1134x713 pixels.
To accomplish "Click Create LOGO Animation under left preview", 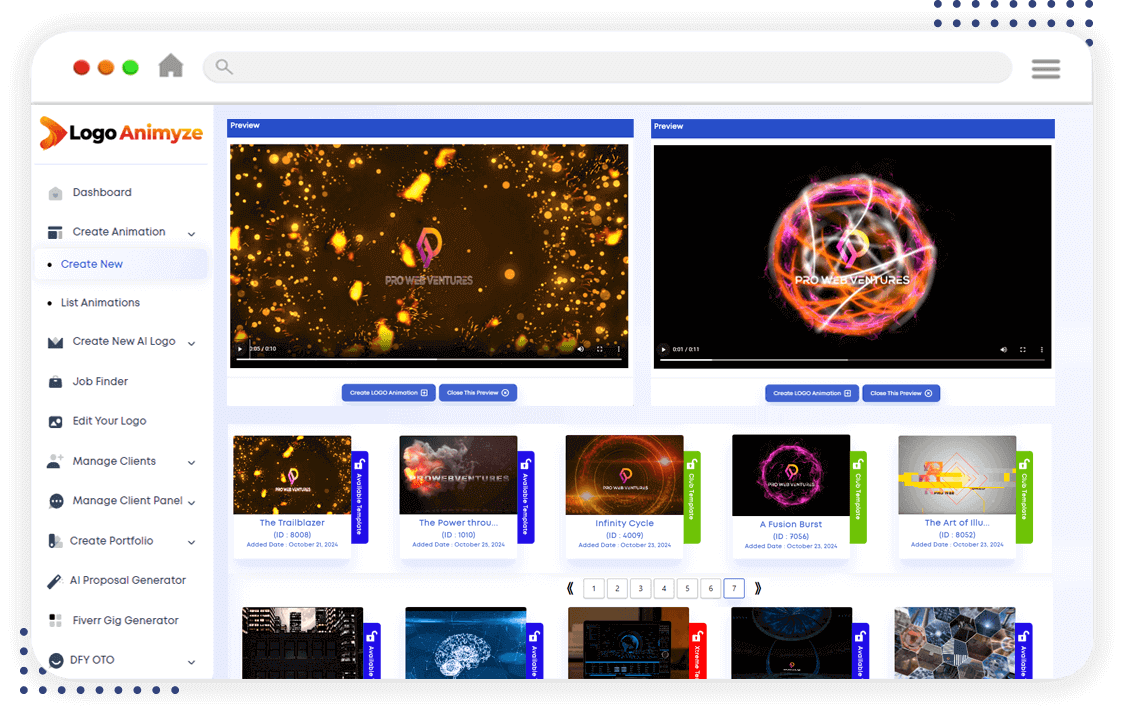I will click(x=388, y=393).
